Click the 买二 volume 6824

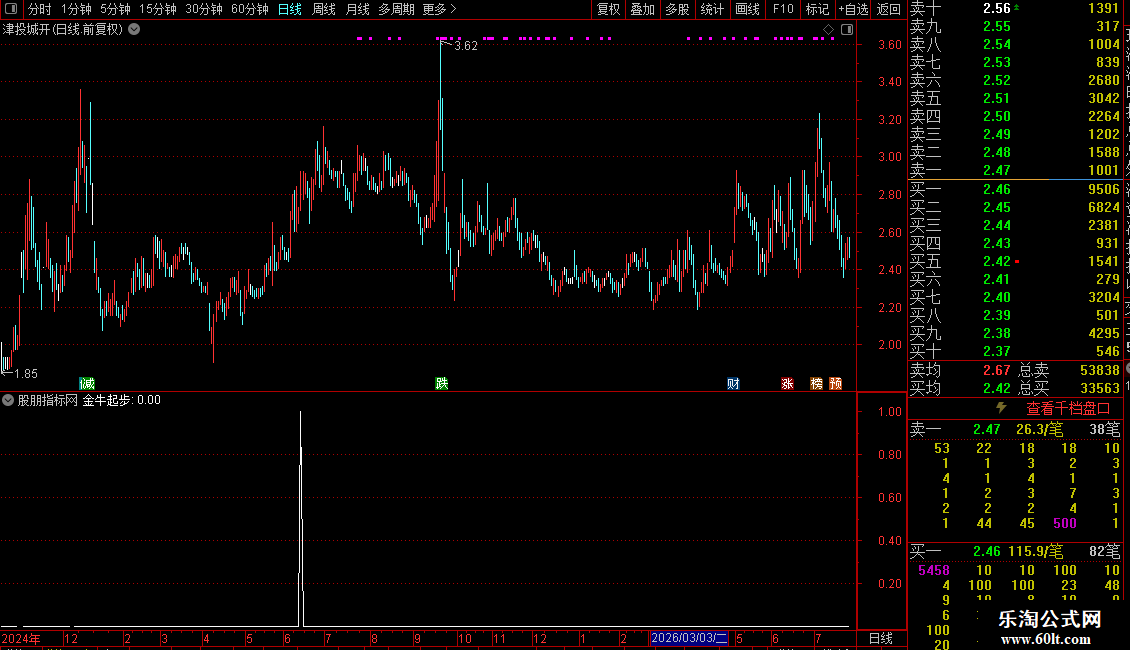tap(1104, 207)
